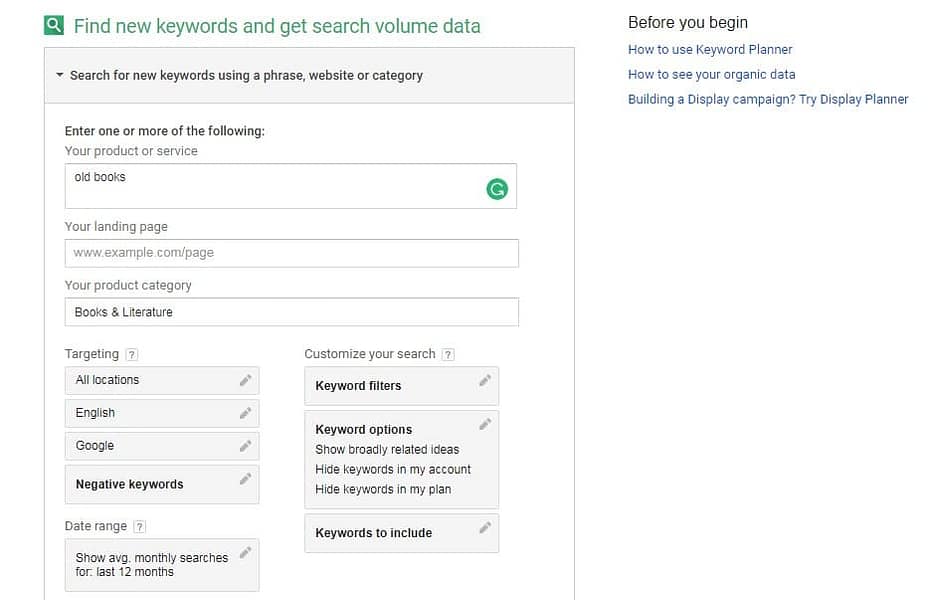The image size is (930, 600).
Task: Open How to see your organic data
Action: (x=711, y=74)
